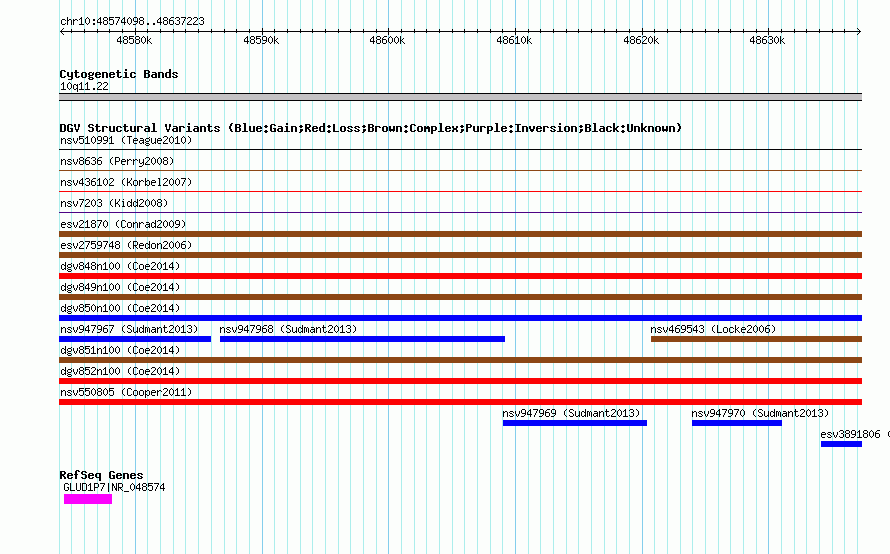Click the Cytogenetic Bands track title
This screenshot has height=554, width=890.
point(119,74)
